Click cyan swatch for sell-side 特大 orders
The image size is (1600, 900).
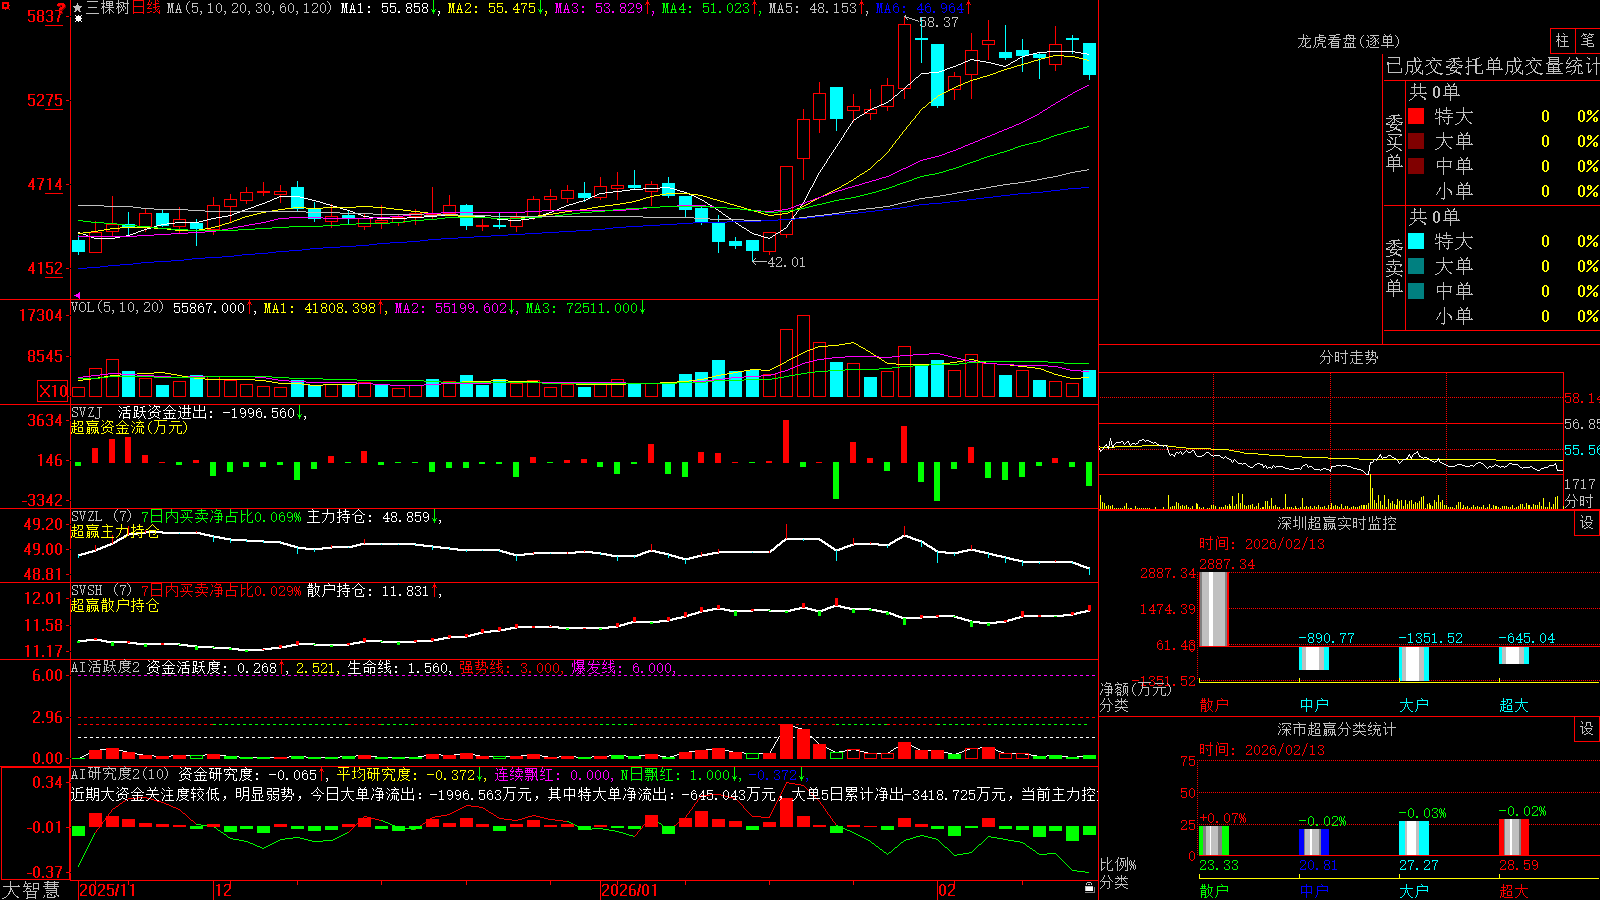(x=1416, y=241)
